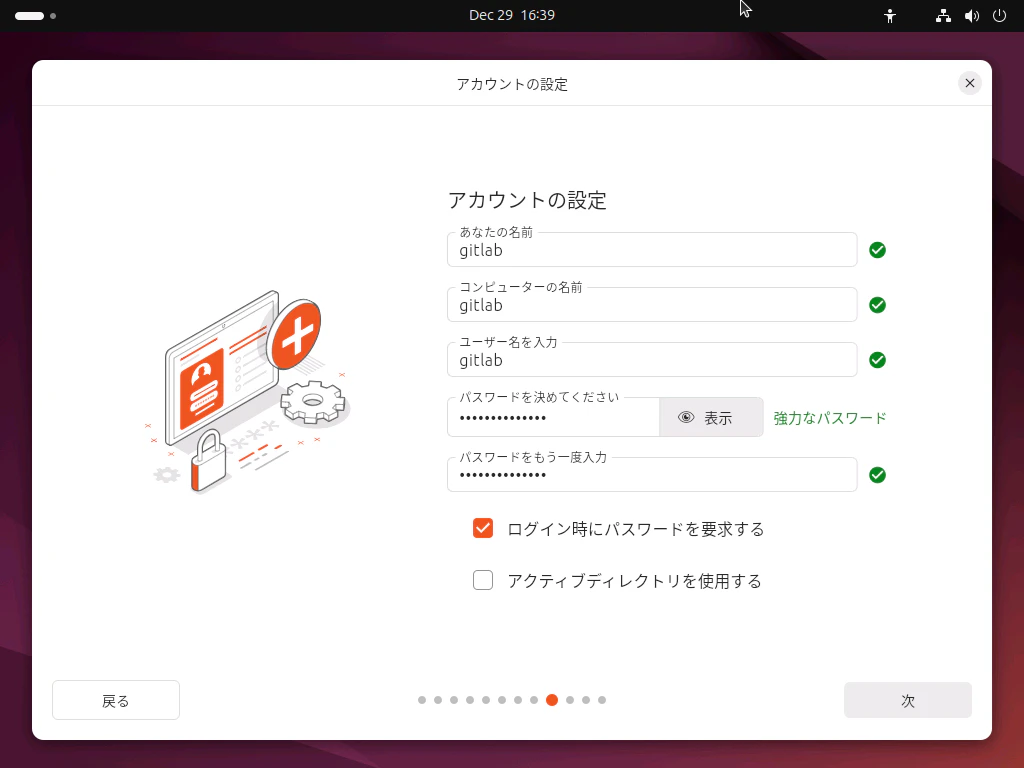The image size is (1024, 768).
Task: Click the green checkmark beside ユーザー名 field
Action: 877,362
